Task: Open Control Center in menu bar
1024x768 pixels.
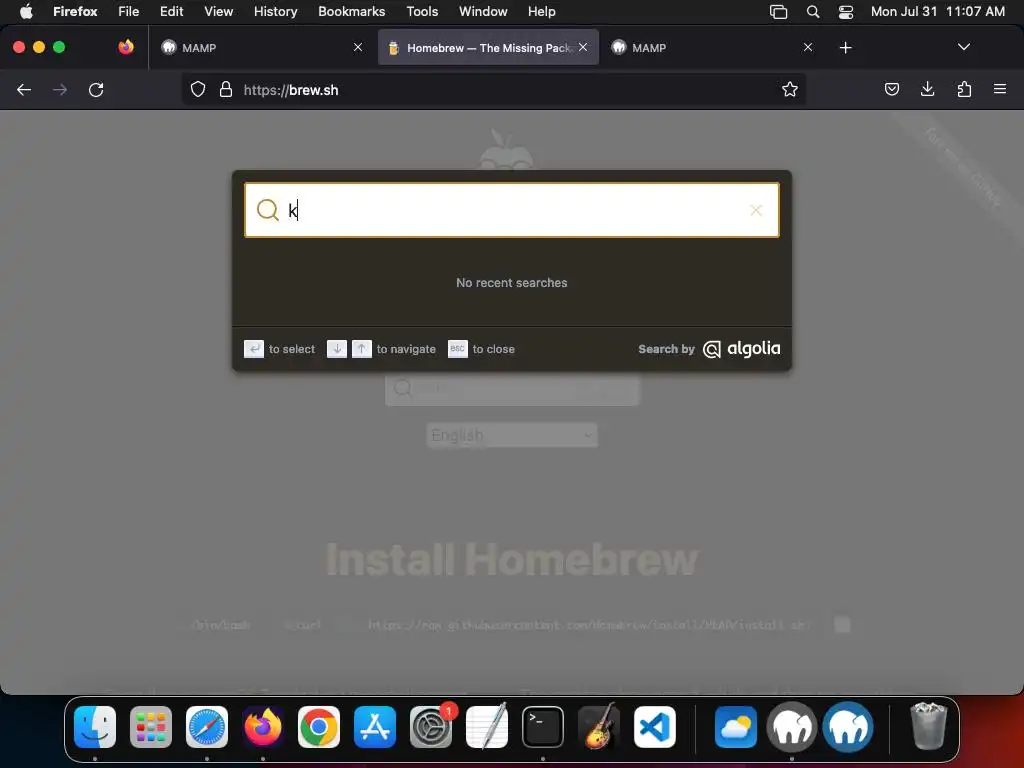Action: tap(846, 11)
